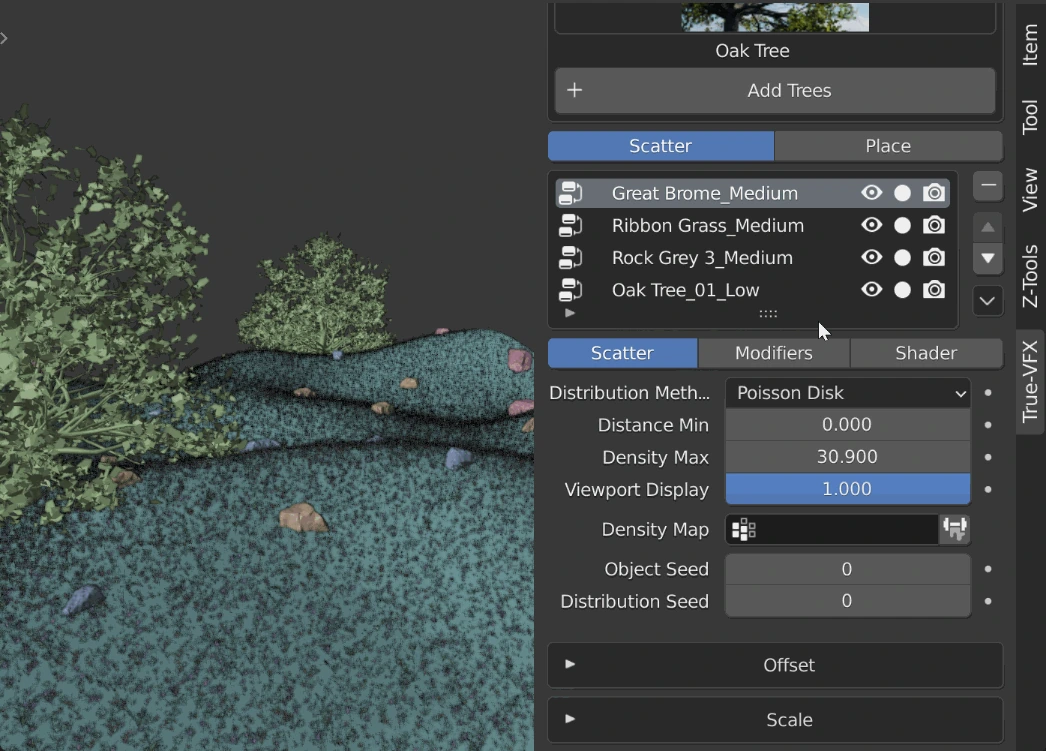Toggle selectability dot for Ribbon Grass_Medium
Image resolution: width=1046 pixels, height=751 pixels.
[902, 226]
